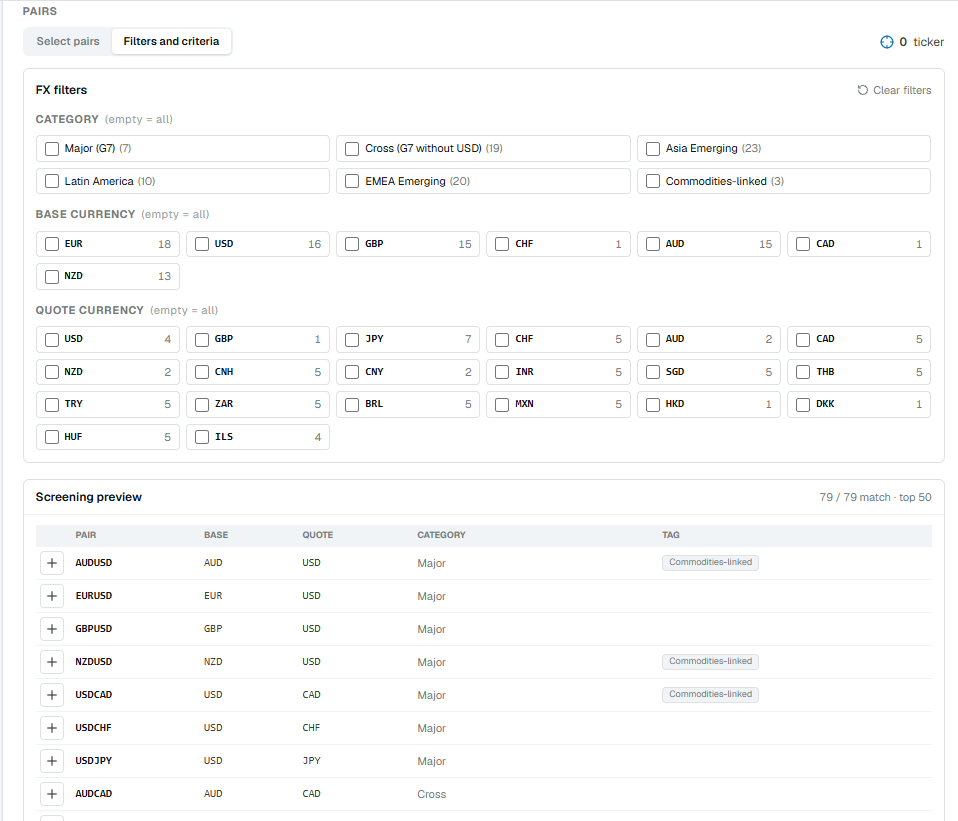Check CAD as quote currency
Viewport: 958px width, 821px height.
pos(803,340)
